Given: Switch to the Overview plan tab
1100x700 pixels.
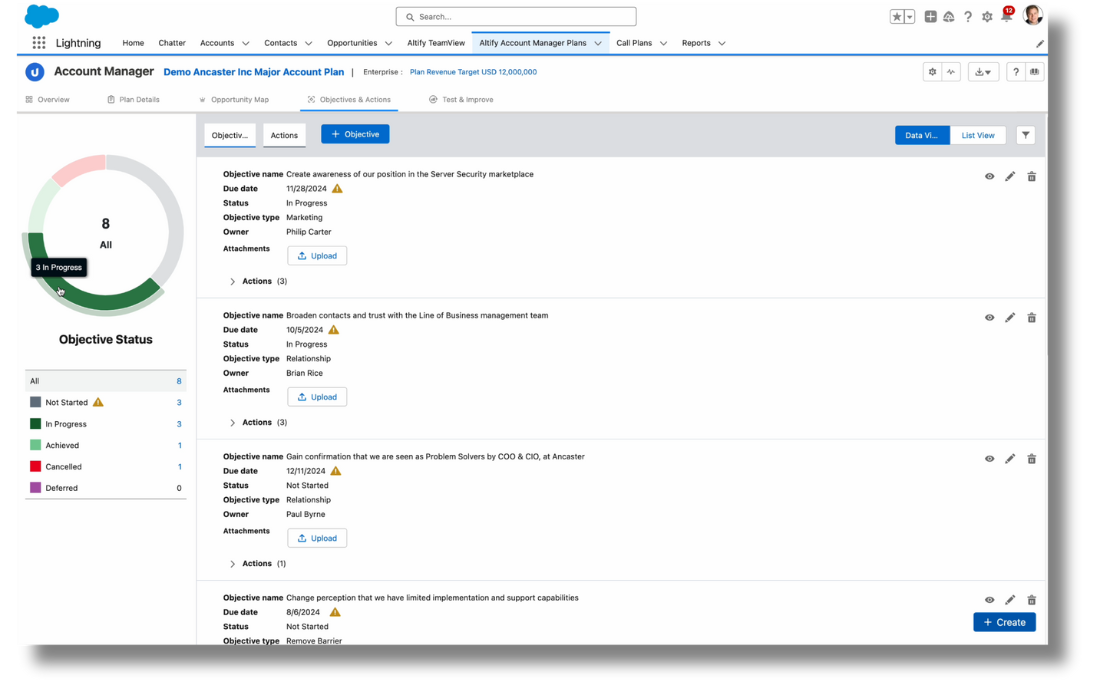Looking at the screenshot, I should (x=48, y=100).
